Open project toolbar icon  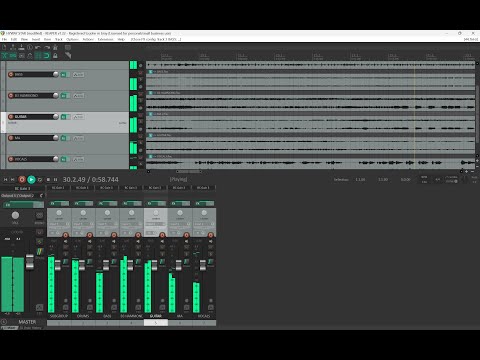pyautogui.click(x=13, y=48)
